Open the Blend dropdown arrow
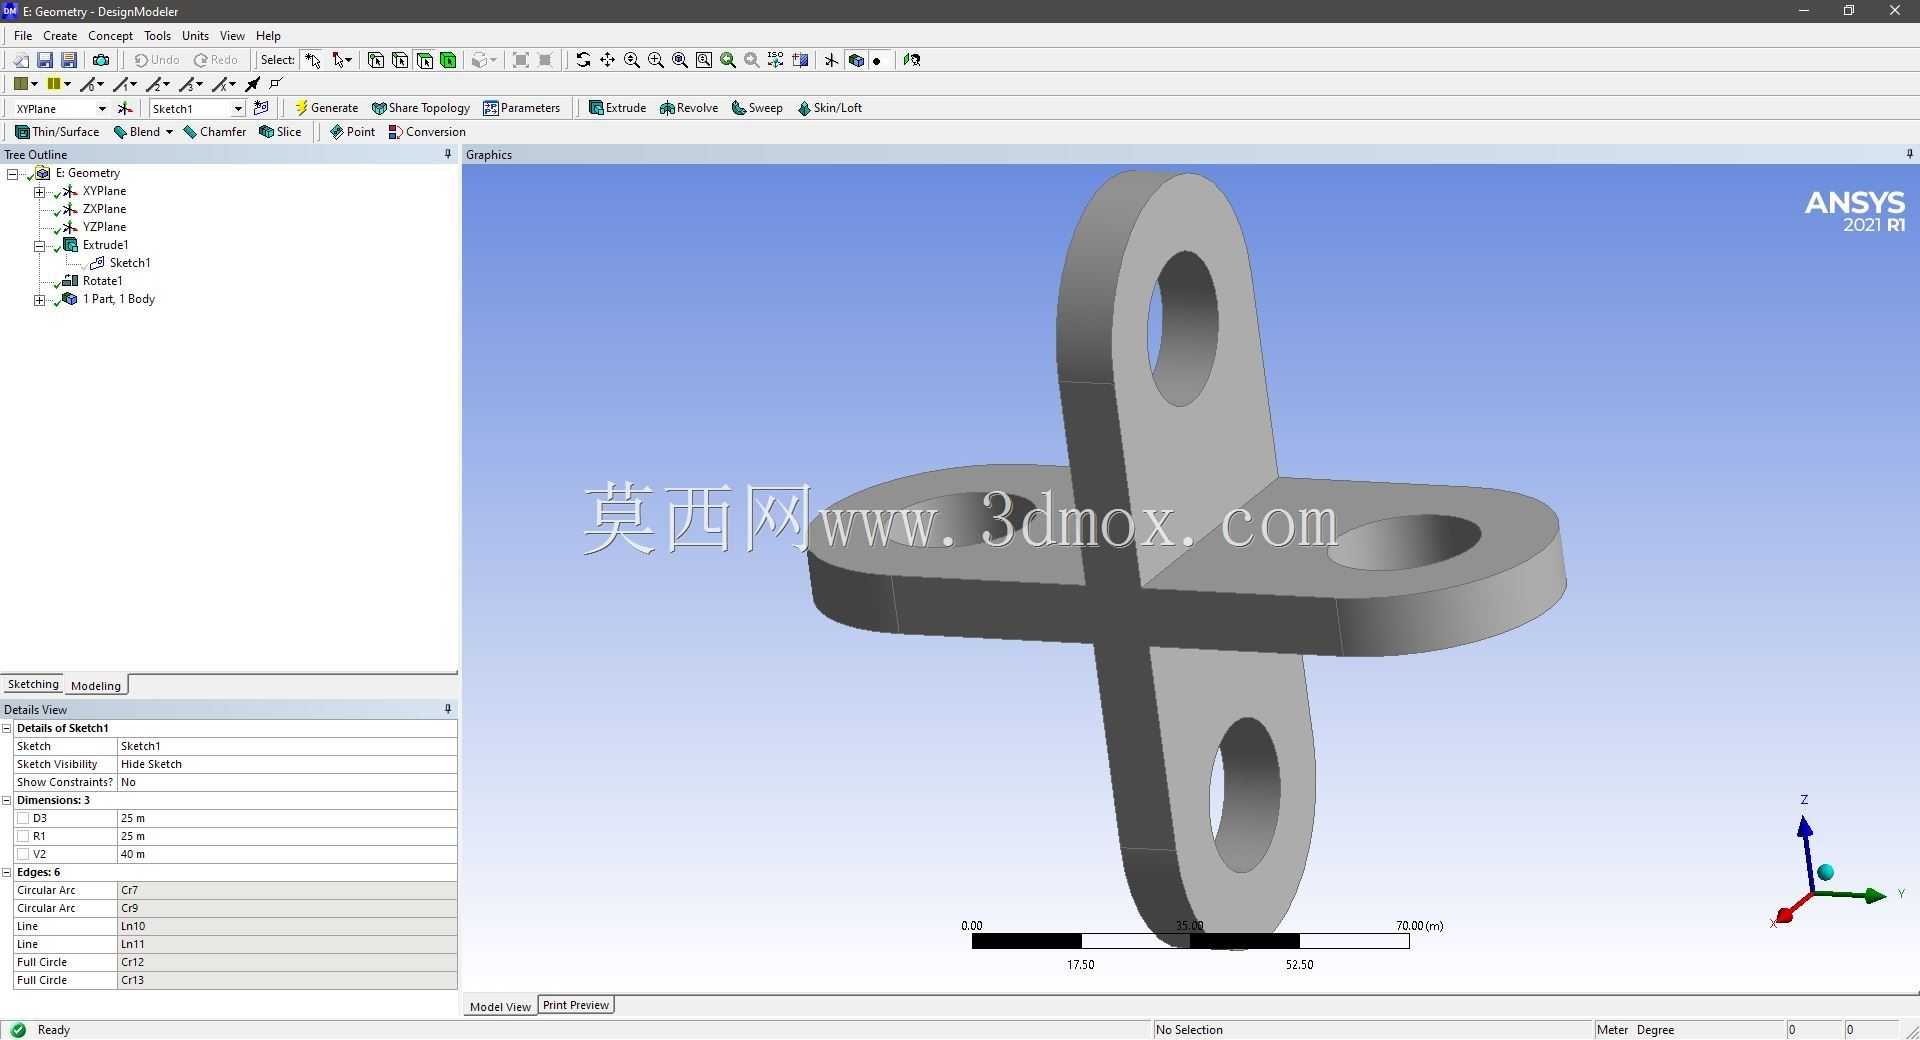 click(x=169, y=132)
